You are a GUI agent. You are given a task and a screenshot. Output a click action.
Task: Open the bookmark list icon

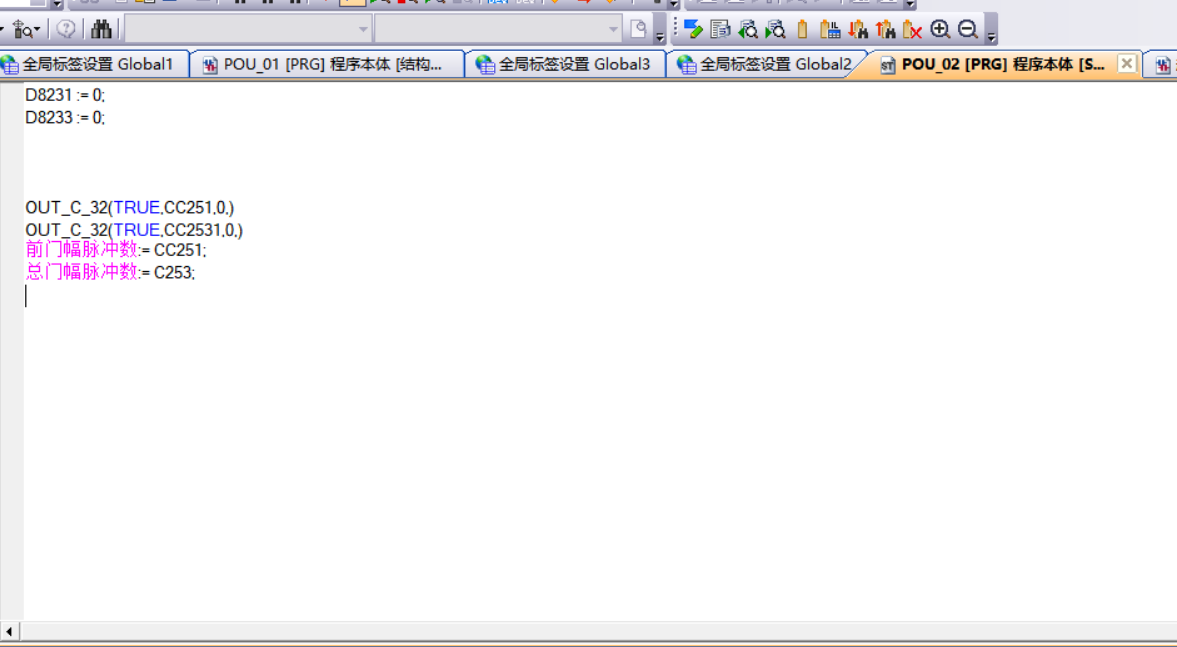click(x=829, y=29)
